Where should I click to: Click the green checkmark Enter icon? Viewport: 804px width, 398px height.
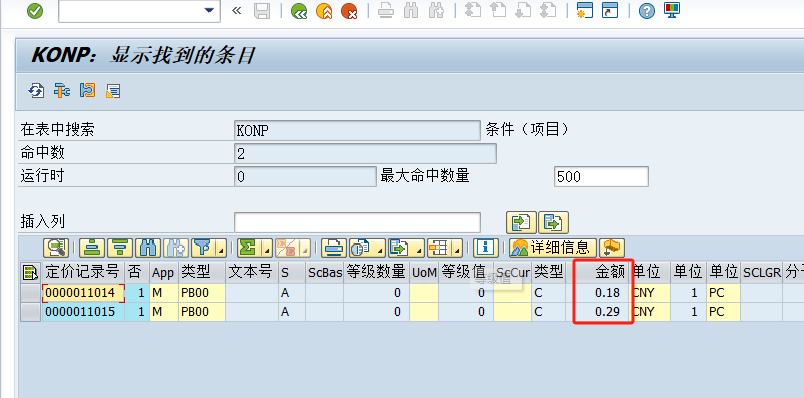tap(35, 11)
